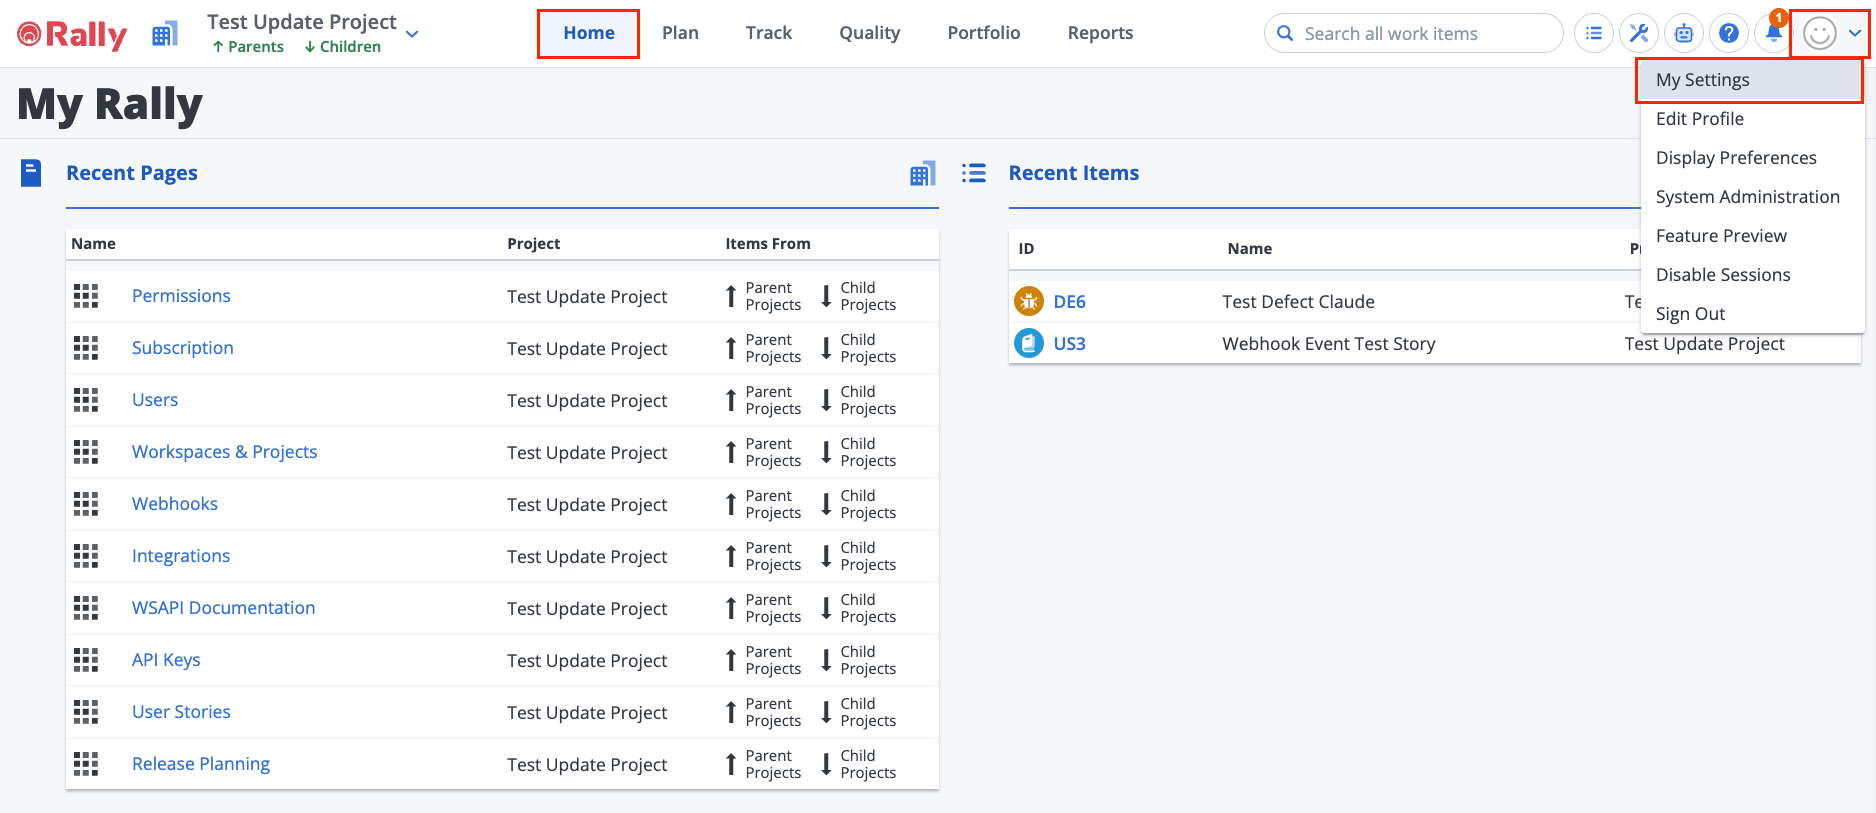Expand the Test Update Project dropdown chevron
1876x813 pixels.
412,34
